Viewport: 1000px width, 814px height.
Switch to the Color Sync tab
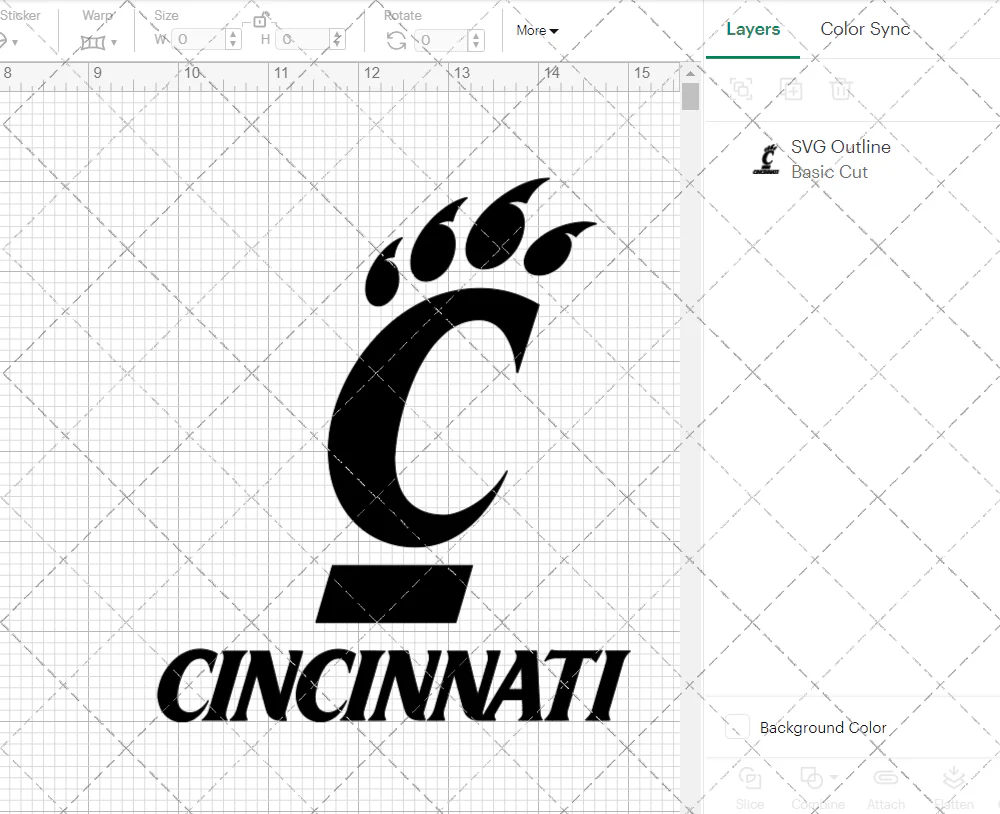864,29
